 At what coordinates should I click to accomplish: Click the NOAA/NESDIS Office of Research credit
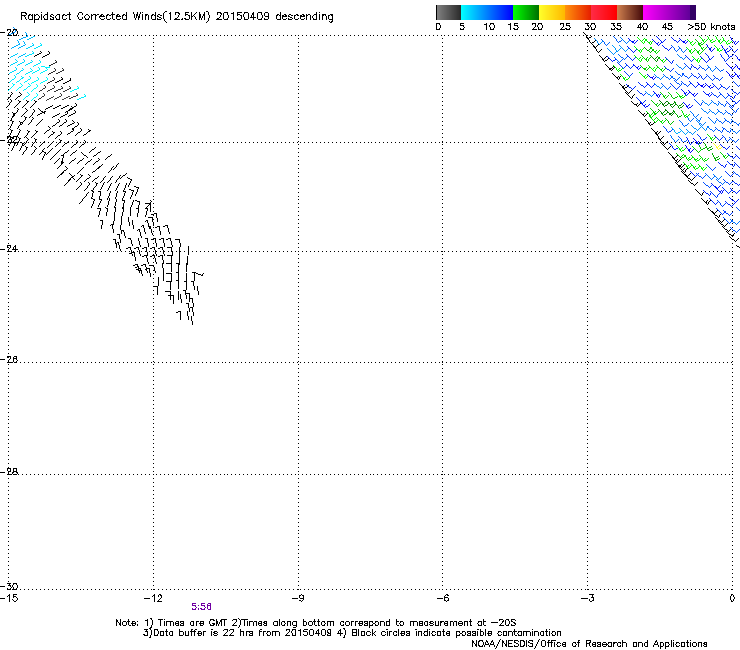pos(589,644)
